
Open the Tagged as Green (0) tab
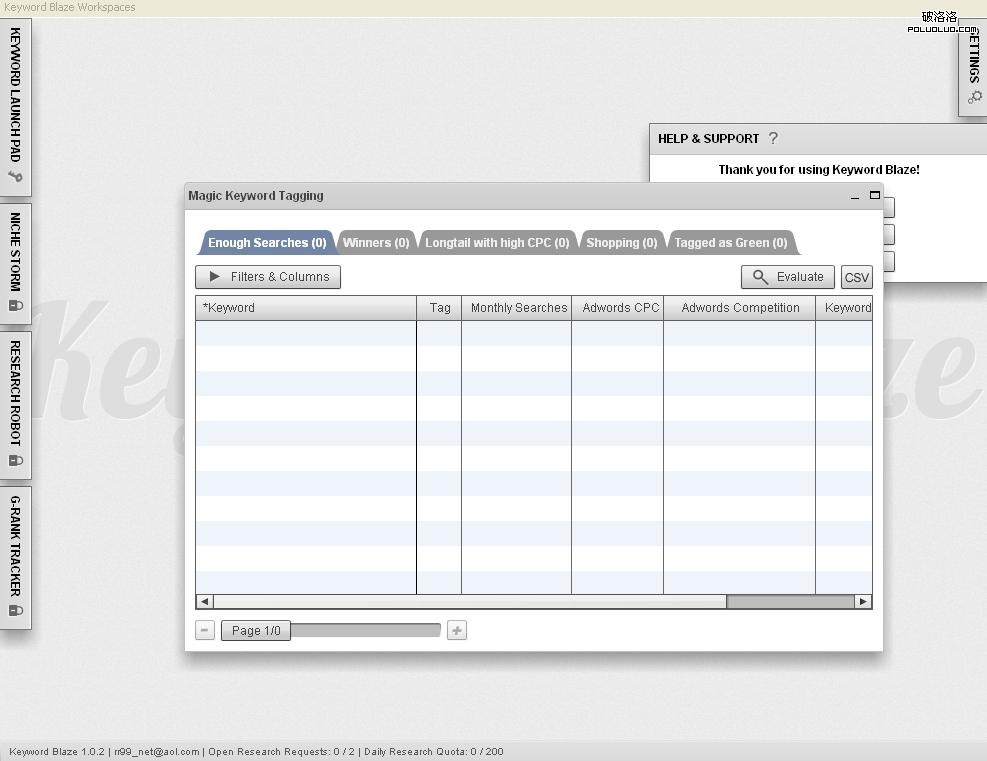coord(731,242)
